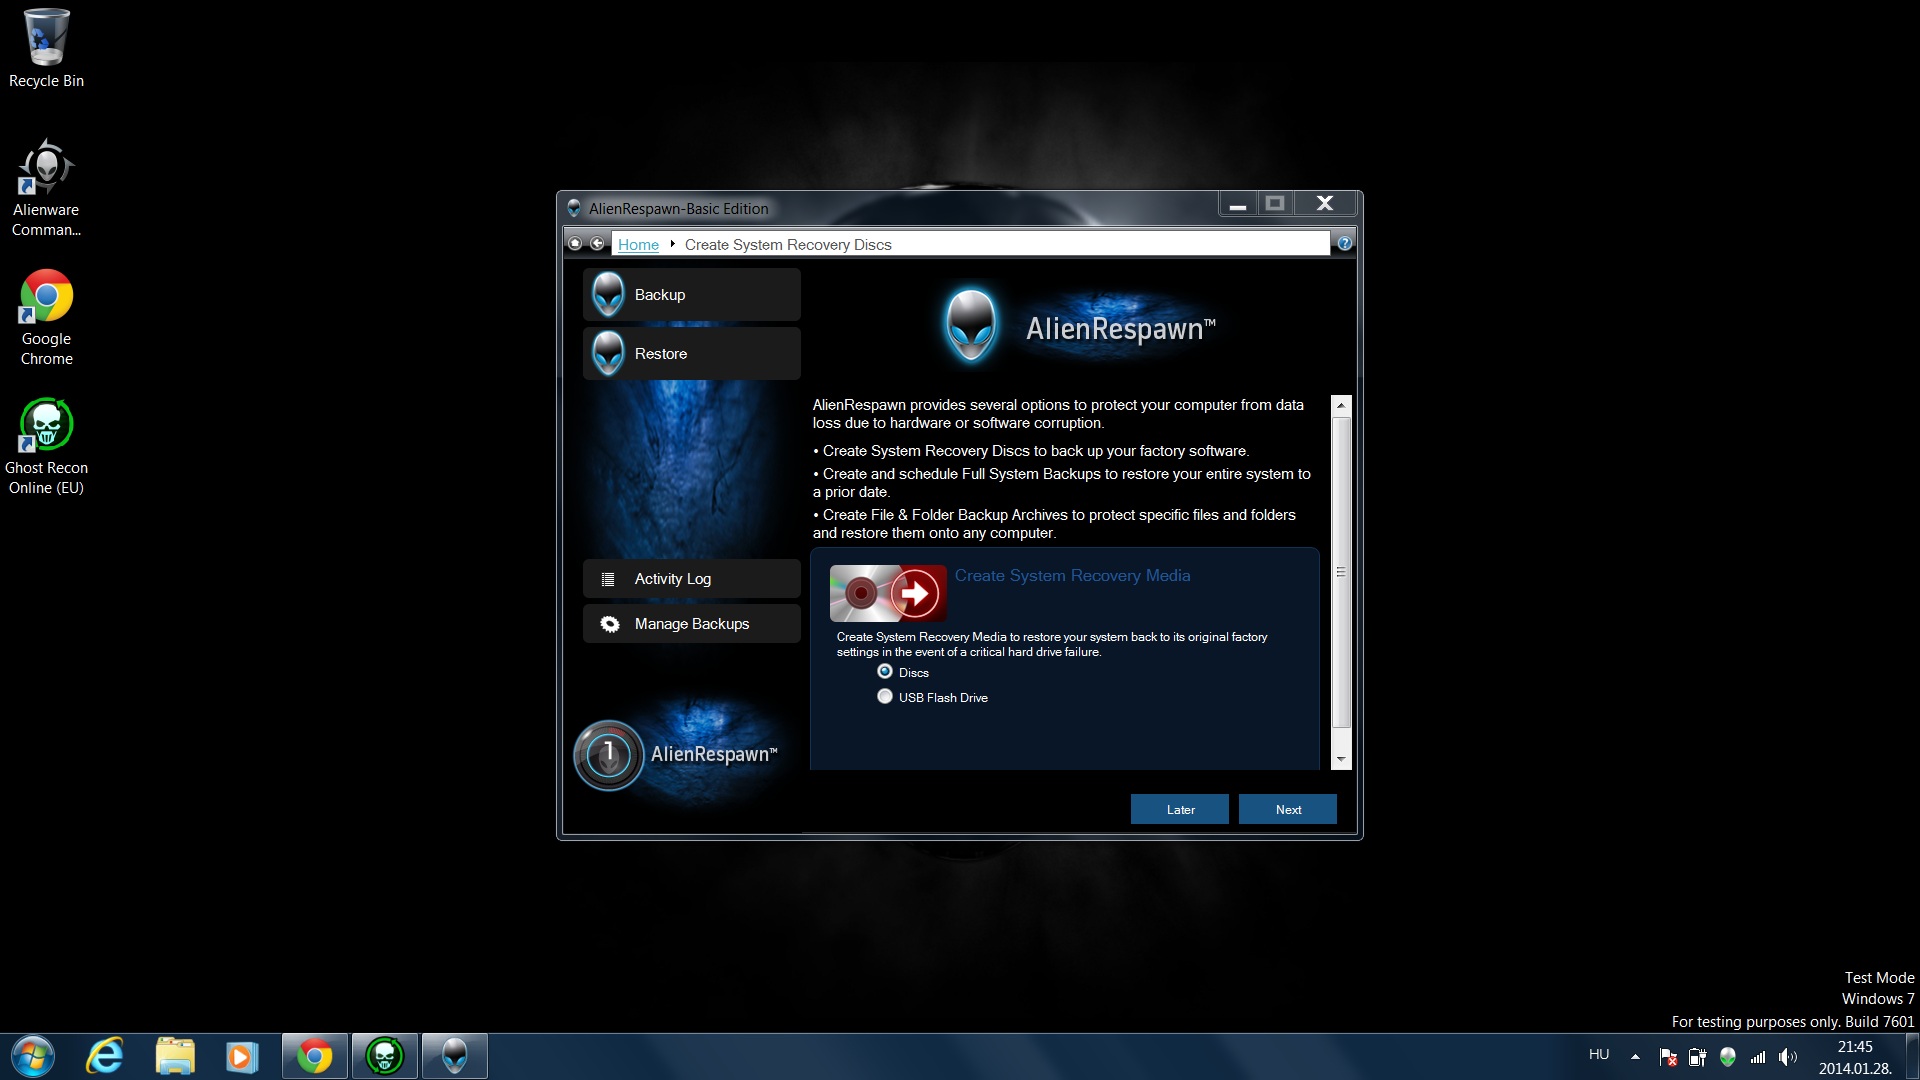Select the Discs radio option

885,672
